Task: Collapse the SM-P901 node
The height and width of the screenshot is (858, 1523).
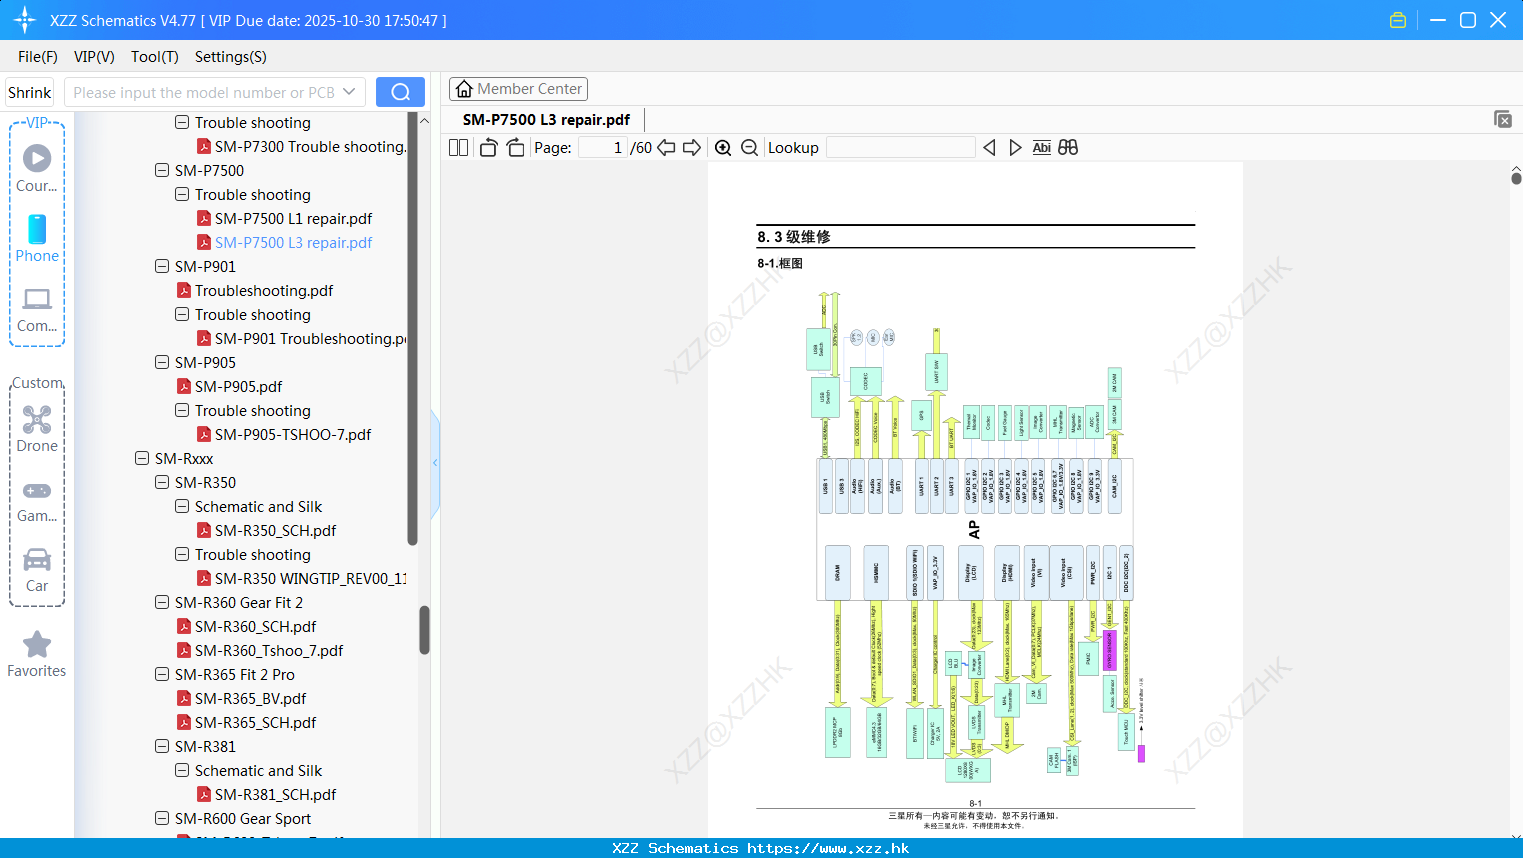Action: click(162, 266)
